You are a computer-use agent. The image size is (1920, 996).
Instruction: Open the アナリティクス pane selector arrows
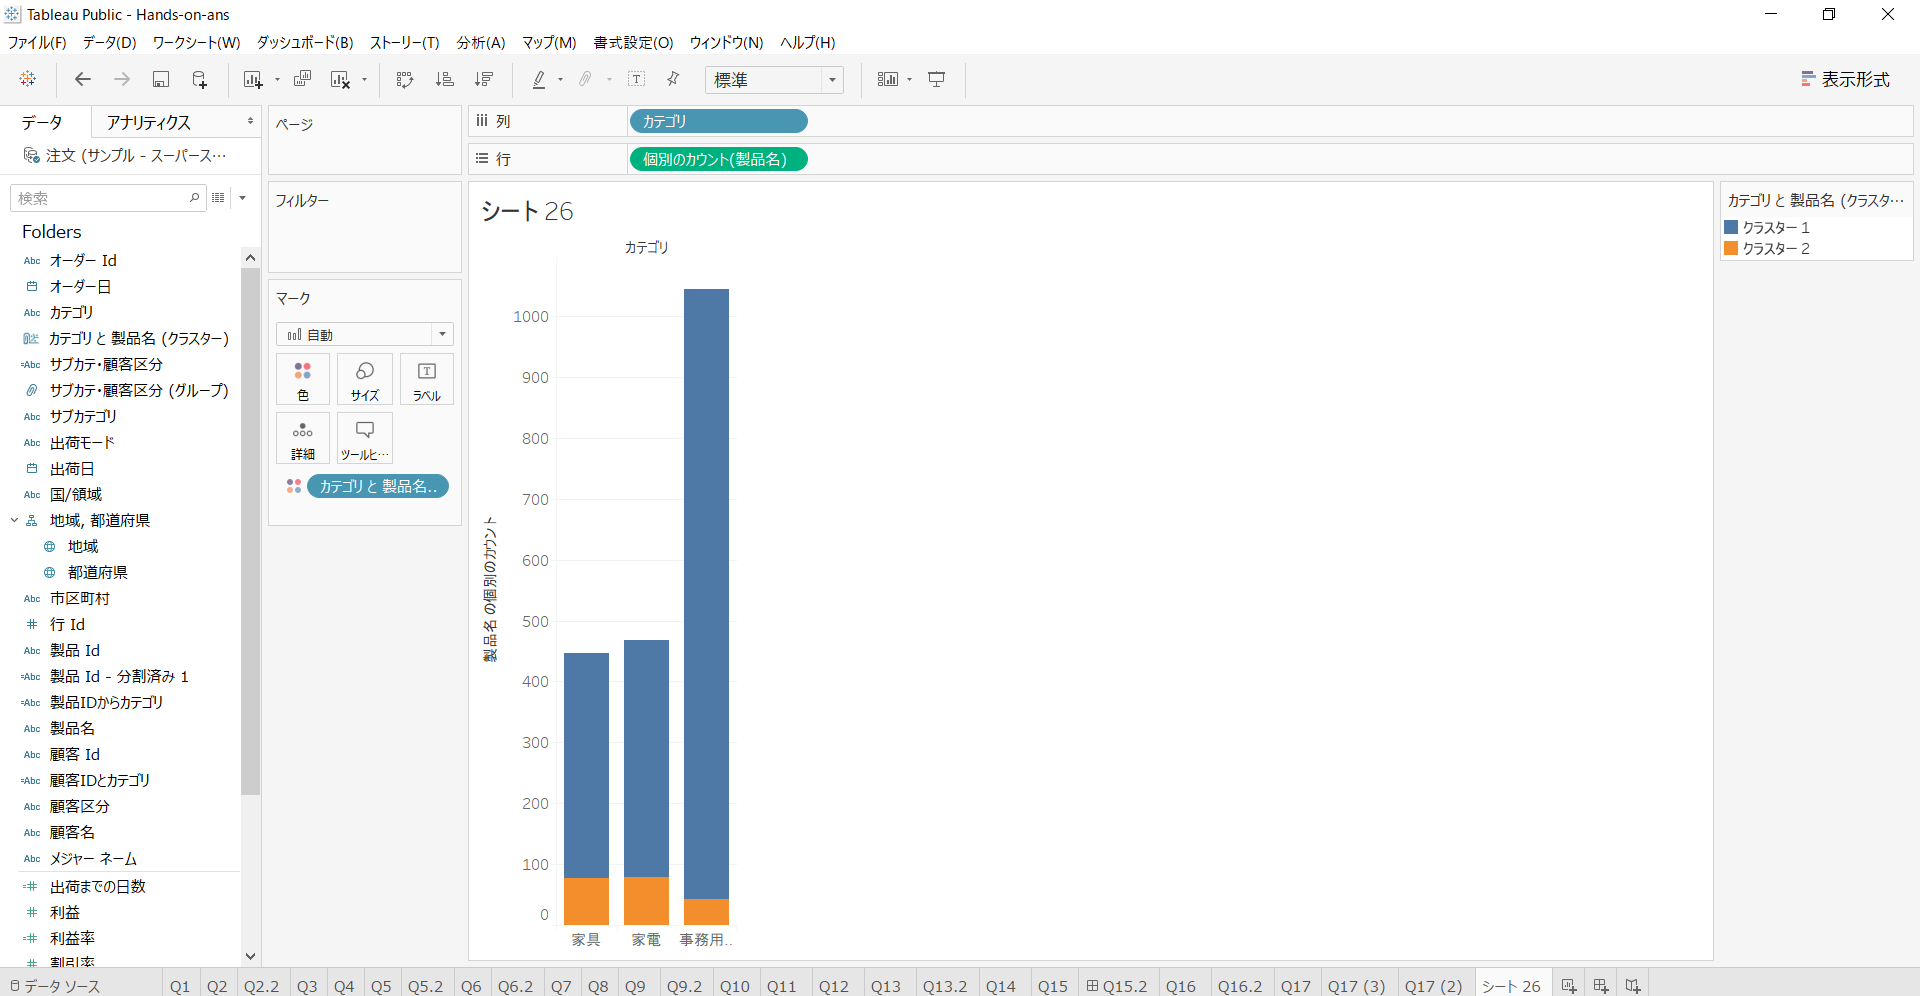[x=250, y=121]
